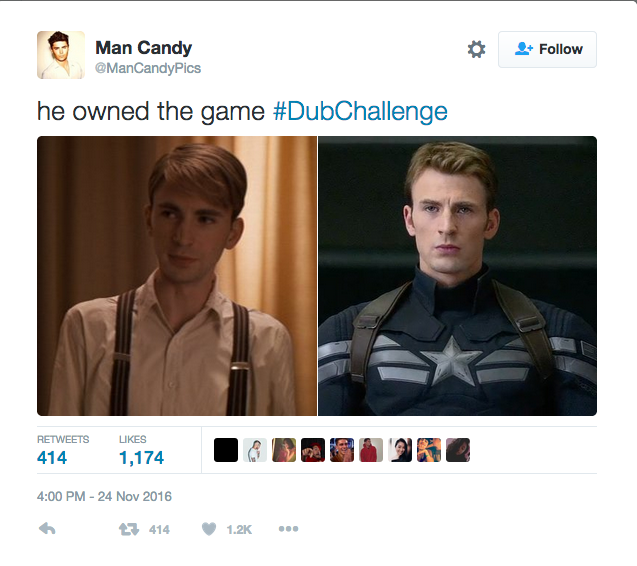Click the red hoodie liker avatar
The image size is (637, 566).
pyautogui.click(x=371, y=450)
